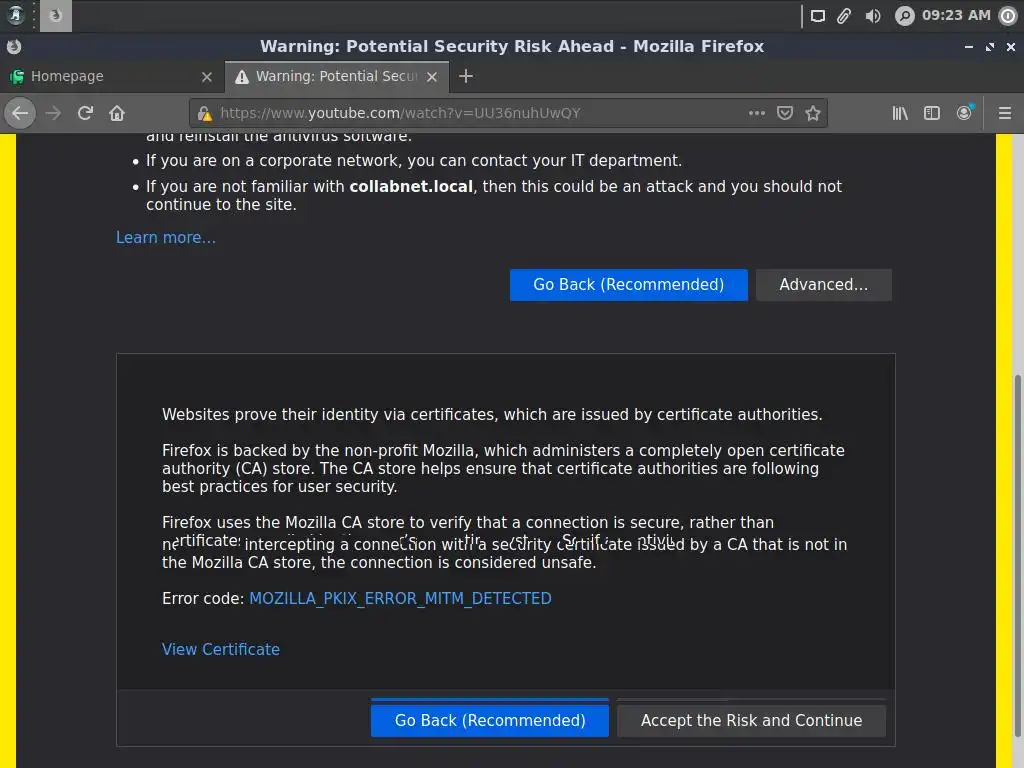Switch to the Homepage tab
Screen dimensions: 1024x768
click(111, 76)
